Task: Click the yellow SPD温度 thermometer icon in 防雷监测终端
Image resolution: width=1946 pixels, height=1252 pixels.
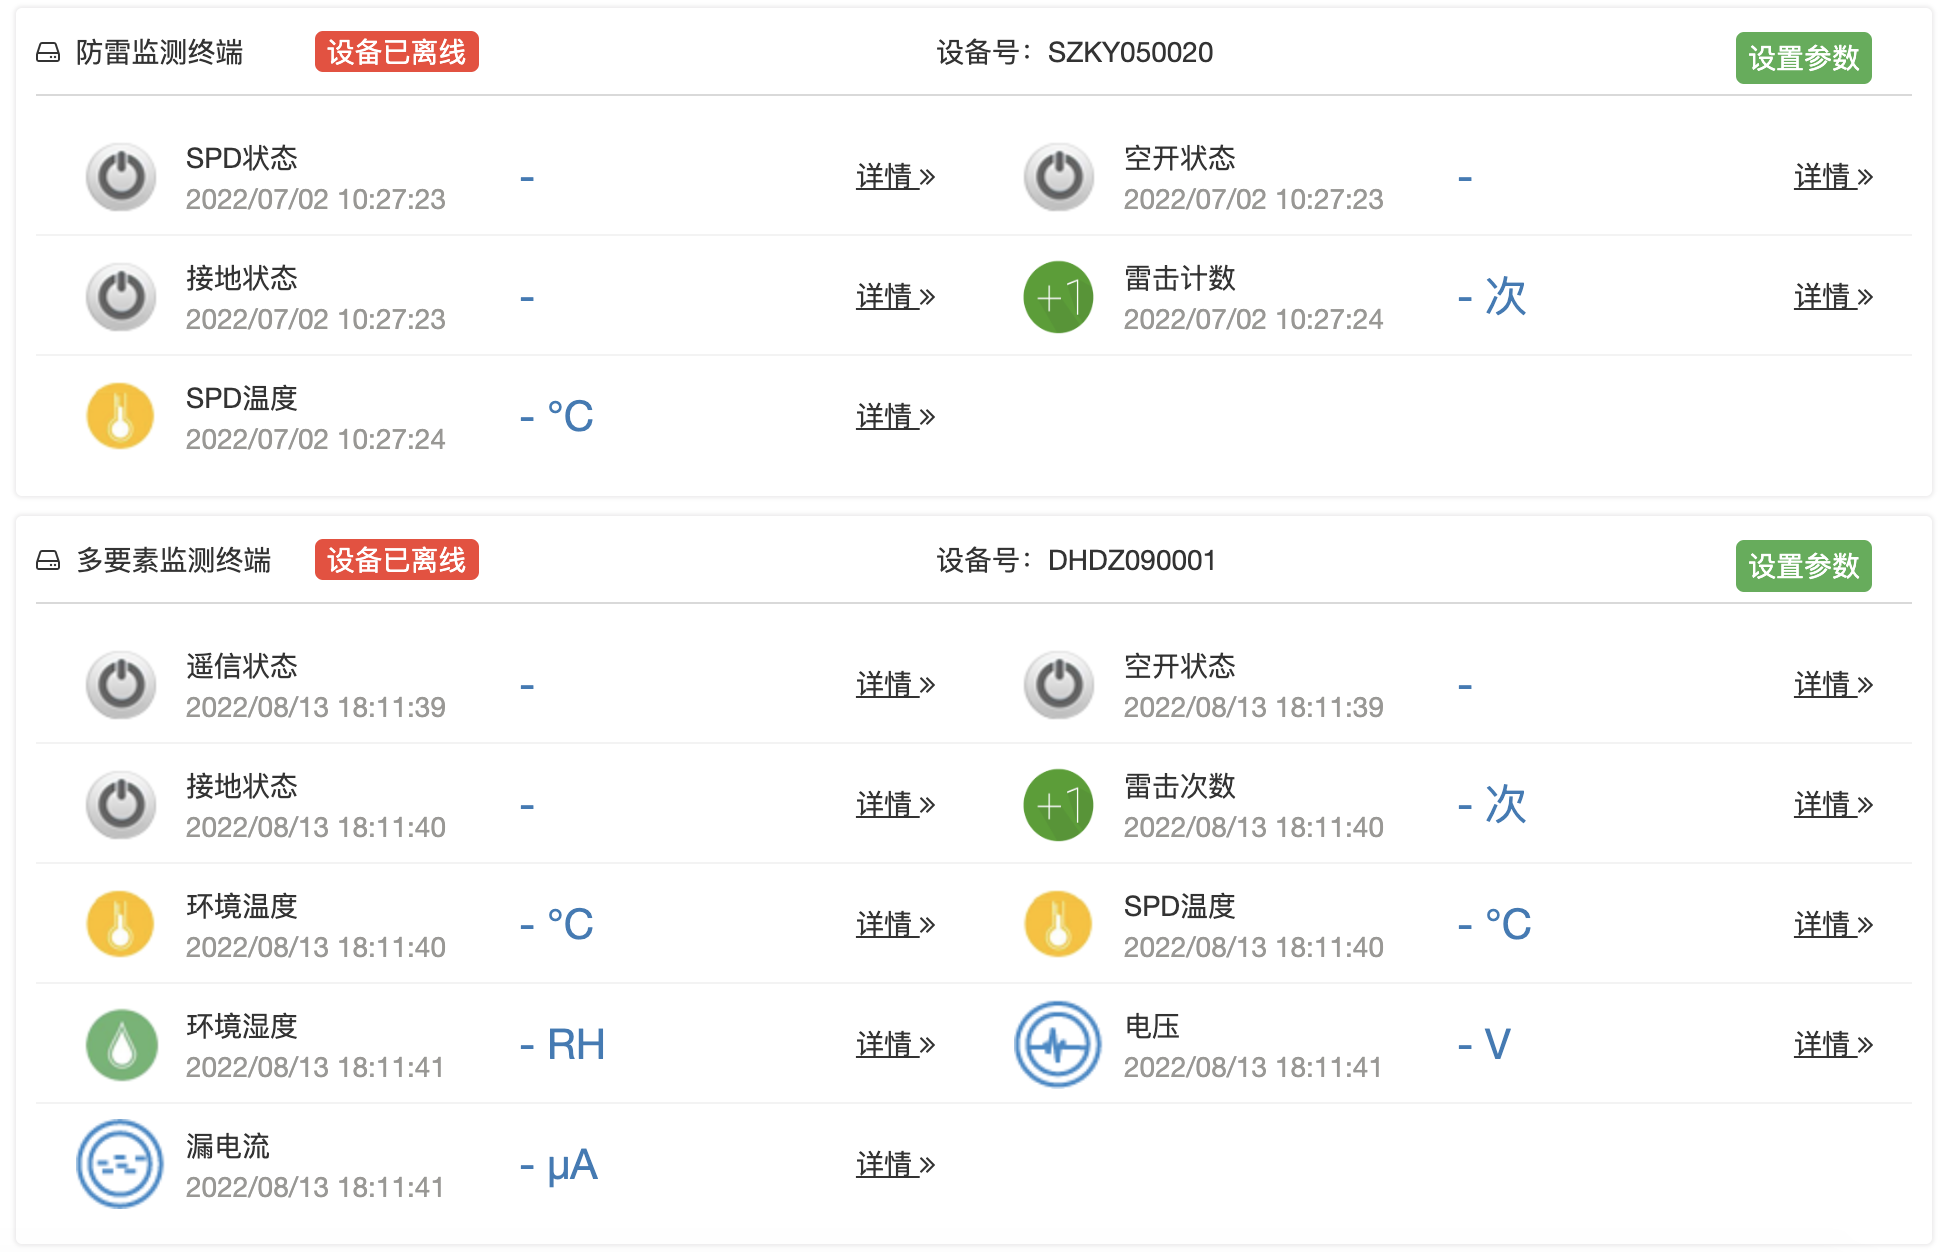Action: (x=121, y=417)
